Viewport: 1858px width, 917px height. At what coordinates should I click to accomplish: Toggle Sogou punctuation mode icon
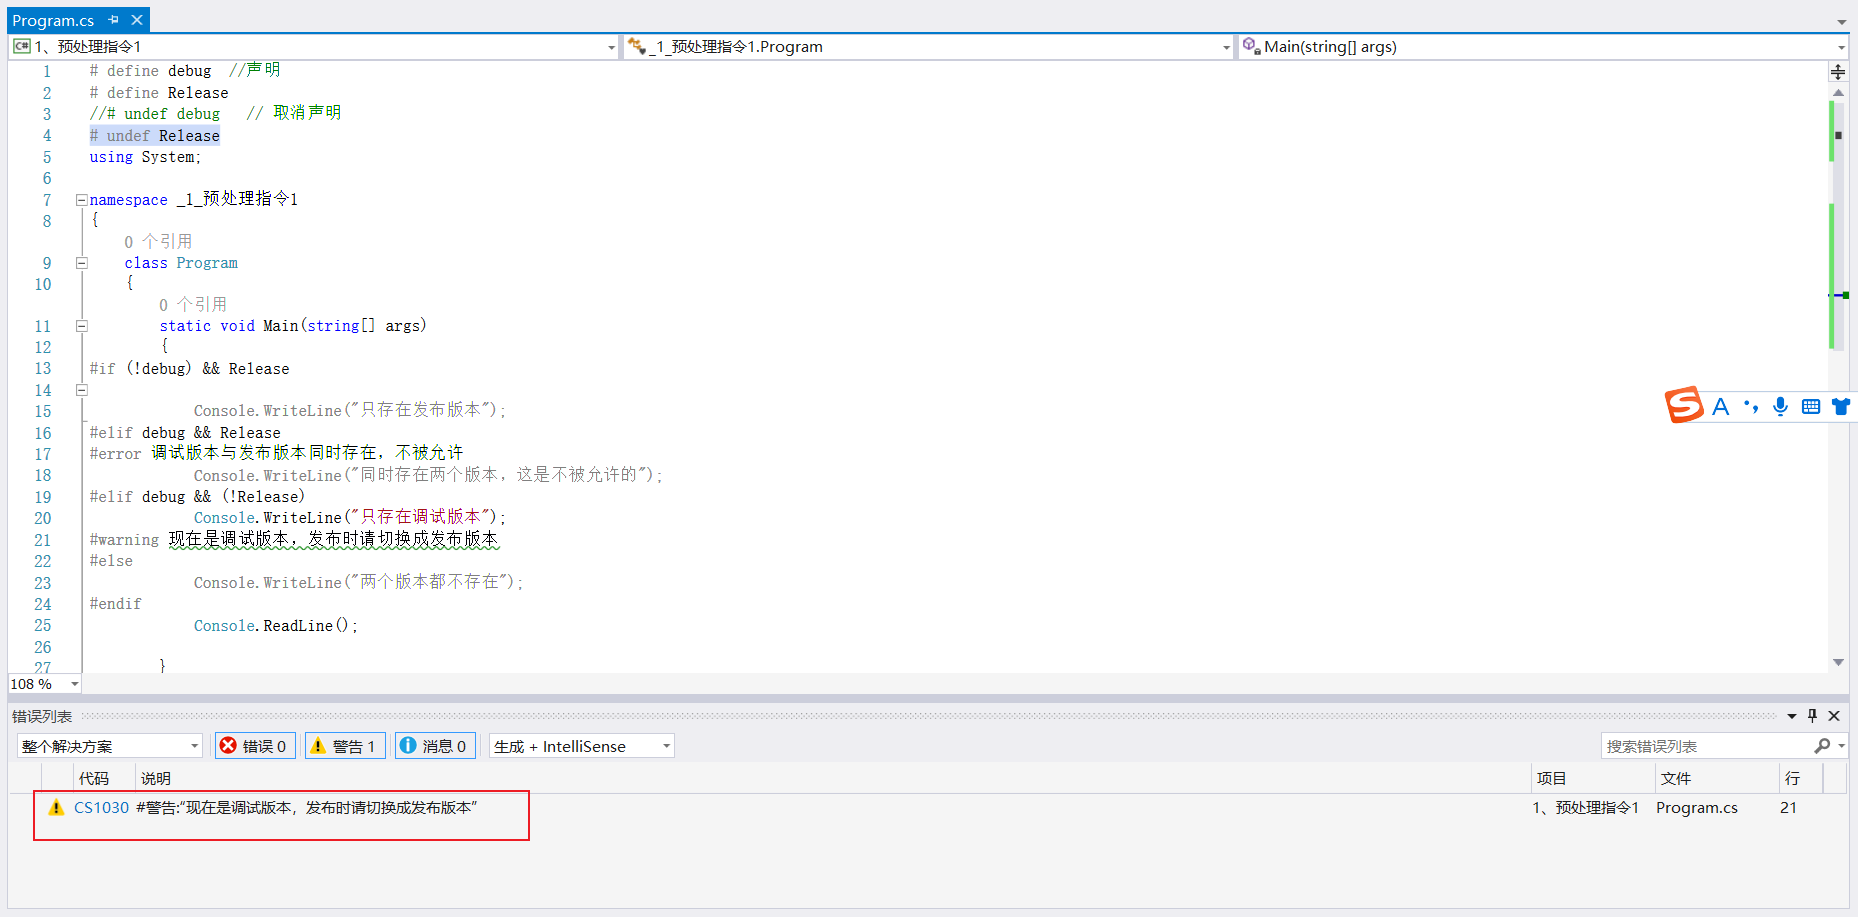[1751, 407]
